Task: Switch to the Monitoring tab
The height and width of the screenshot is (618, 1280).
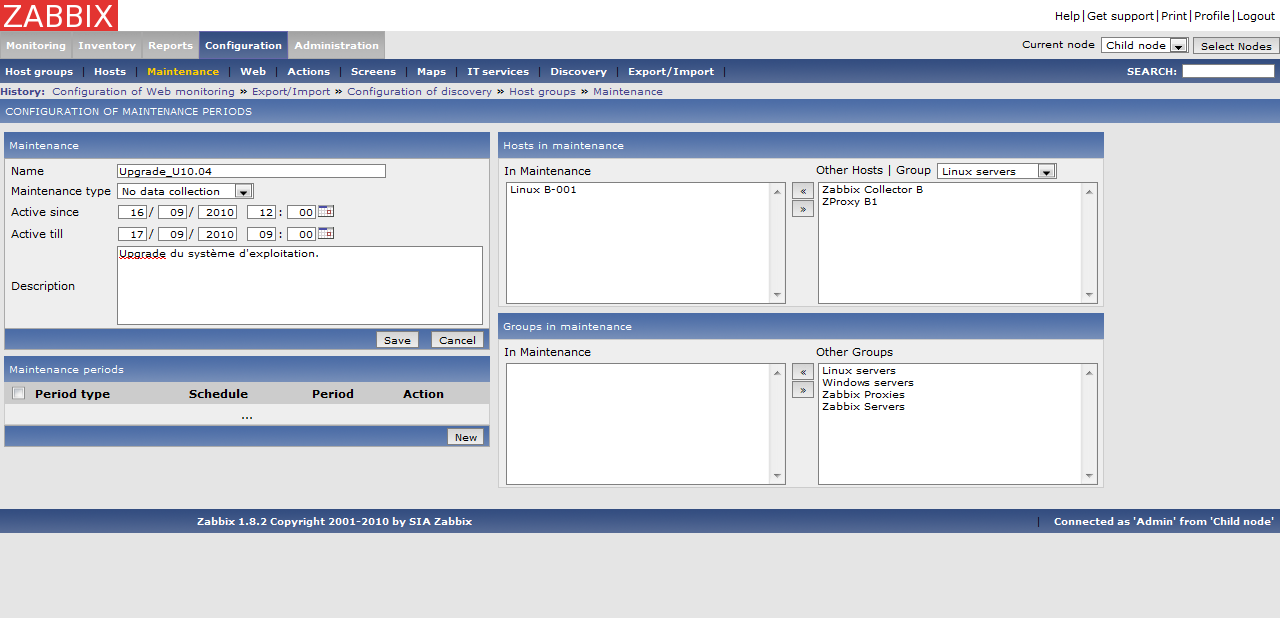Action: [36, 45]
